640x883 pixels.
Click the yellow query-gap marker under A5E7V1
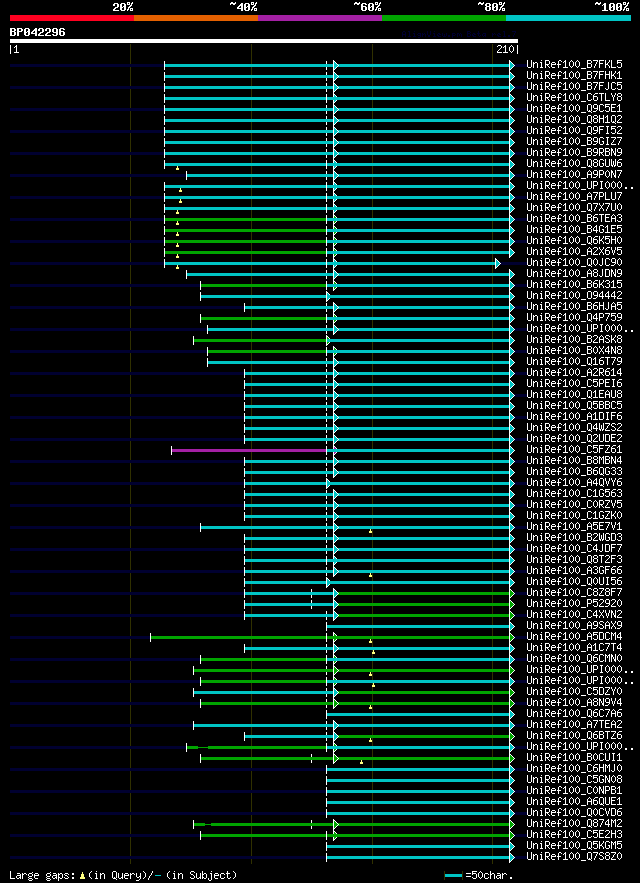pyautogui.click(x=371, y=531)
